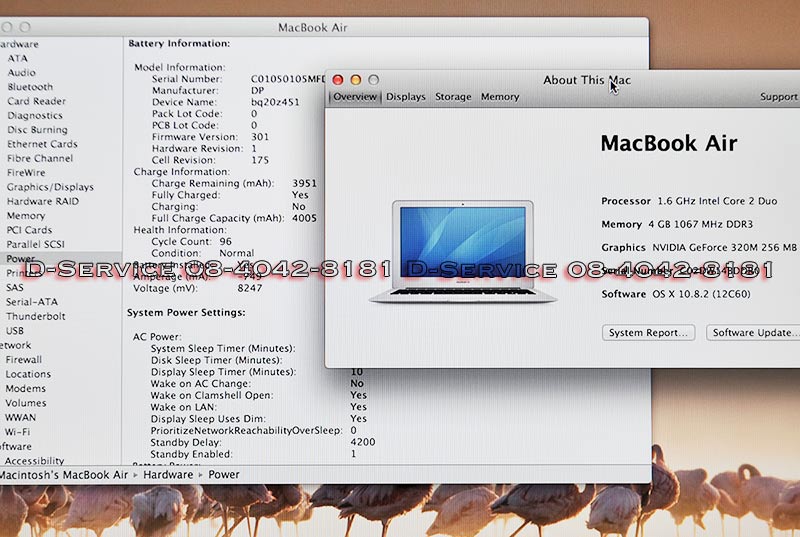Click the Cell Revision value 175
Viewport: 800px width, 537px height.
(x=260, y=160)
